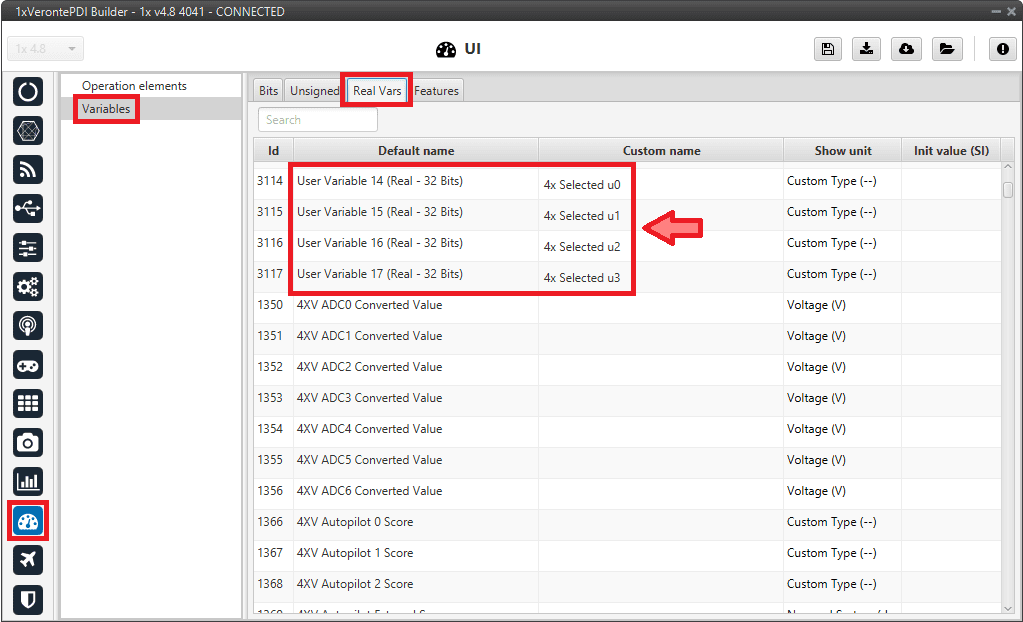Open the folder icon in top toolbar
Screen dimensions: 1023x622
click(x=945, y=49)
